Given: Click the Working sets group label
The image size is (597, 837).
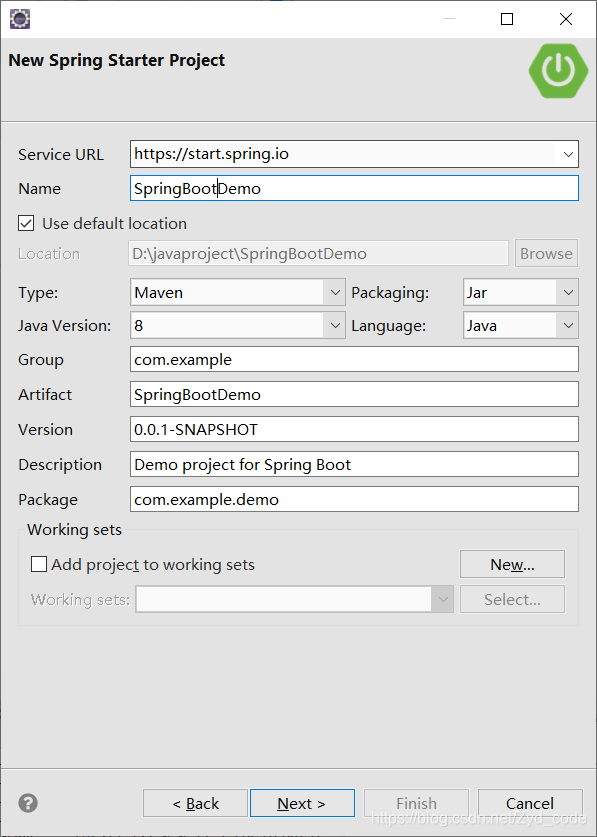Looking at the screenshot, I should [x=74, y=530].
